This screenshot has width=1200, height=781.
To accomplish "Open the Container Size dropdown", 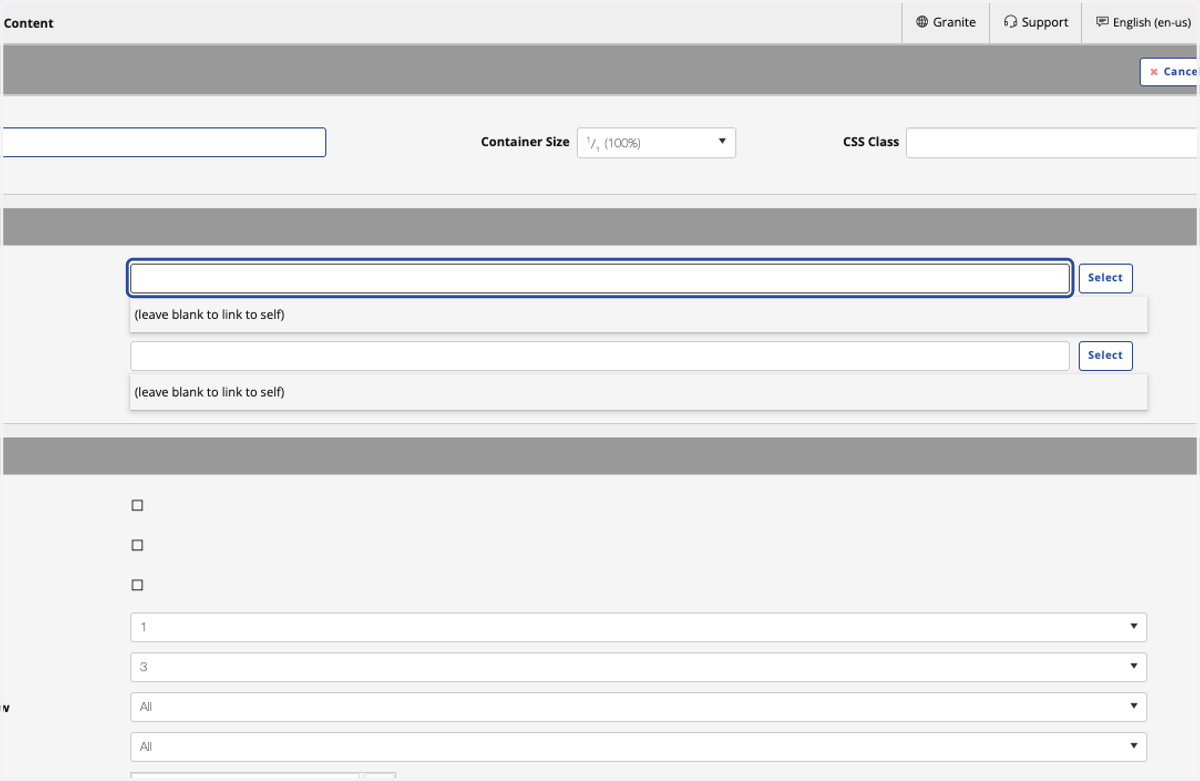I will 656,143.
